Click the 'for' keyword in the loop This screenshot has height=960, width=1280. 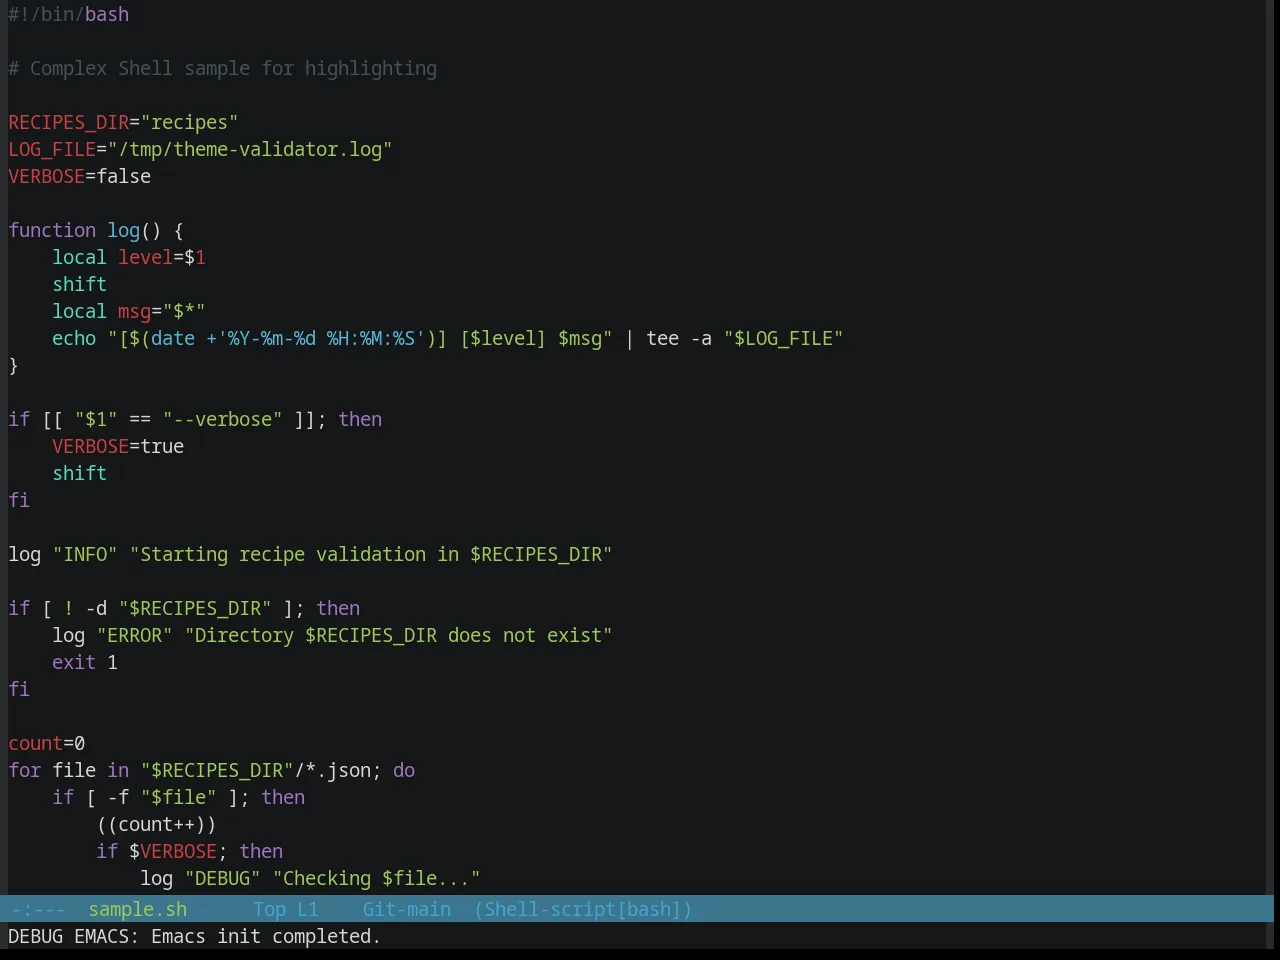tap(25, 770)
